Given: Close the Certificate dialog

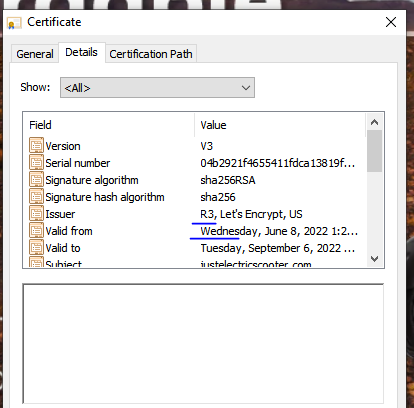Looking at the screenshot, I should 391,22.
